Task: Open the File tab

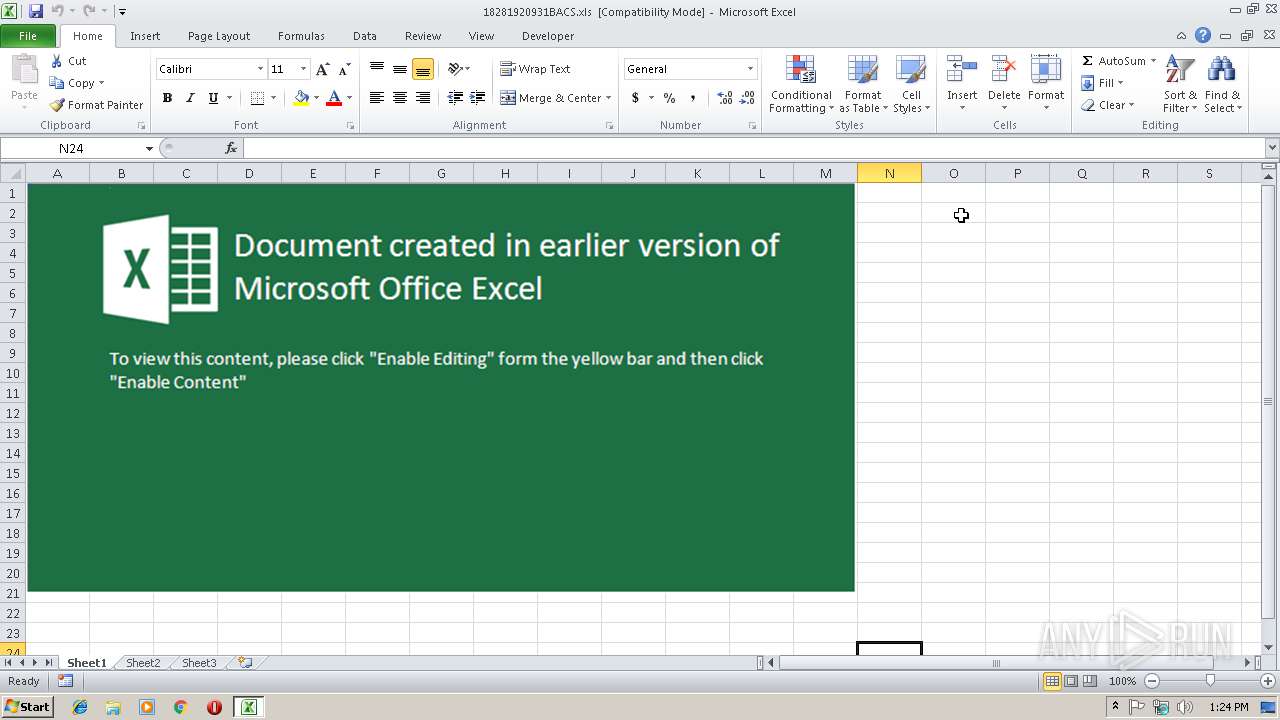Action: [x=28, y=36]
